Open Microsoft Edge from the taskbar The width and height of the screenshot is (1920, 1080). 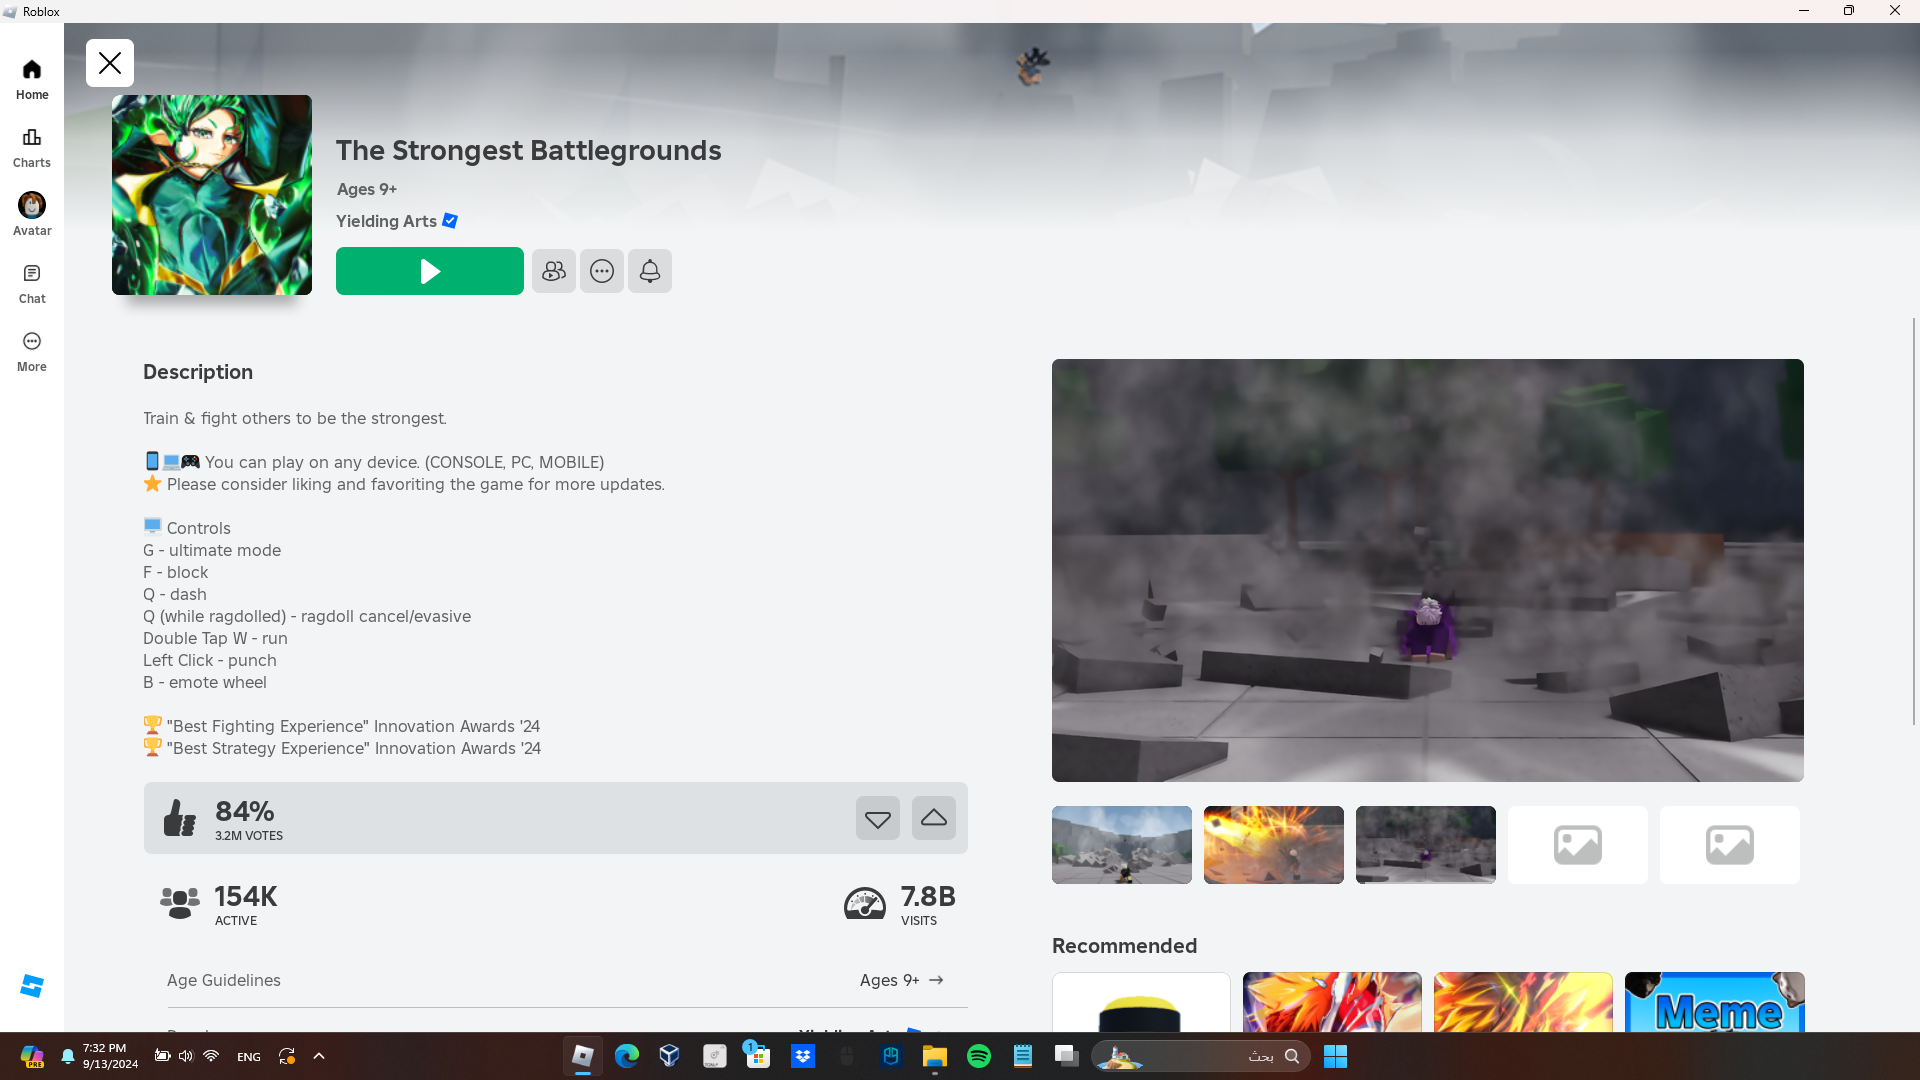[x=627, y=1056]
